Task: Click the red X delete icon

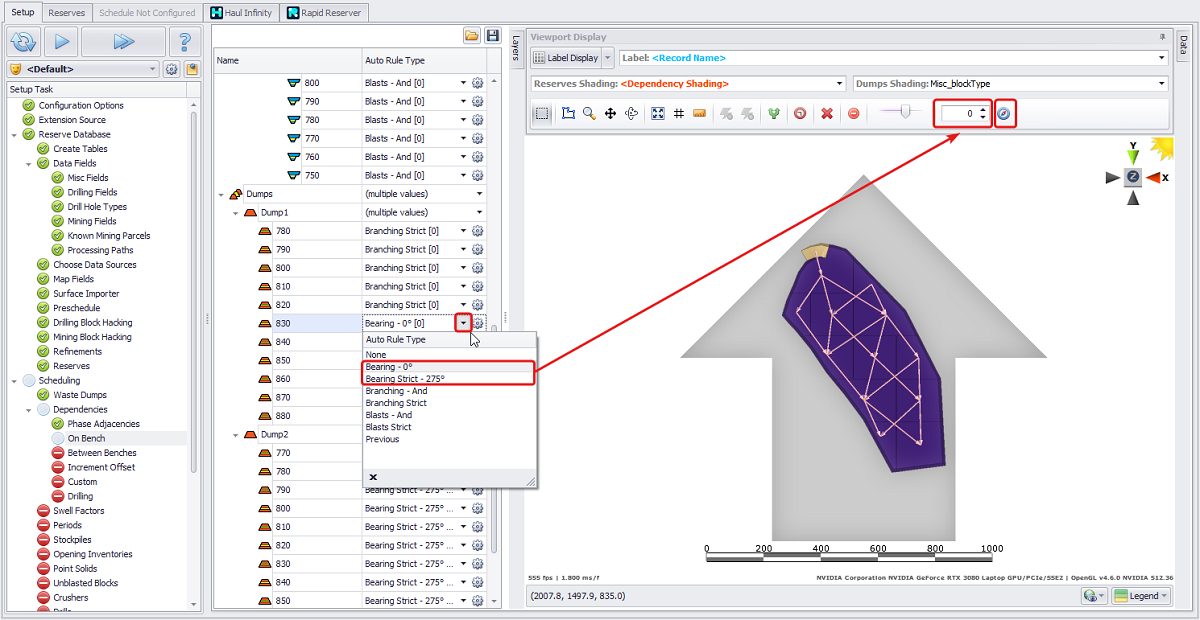Action: (x=827, y=114)
